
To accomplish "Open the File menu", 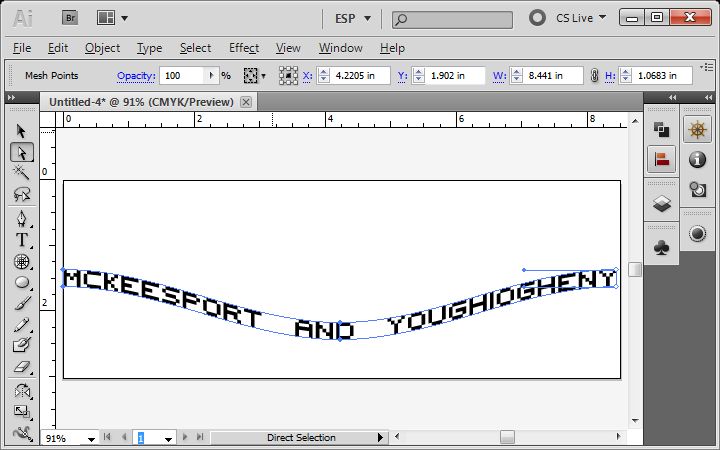I will pyautogui.click(x=22, y=48).
